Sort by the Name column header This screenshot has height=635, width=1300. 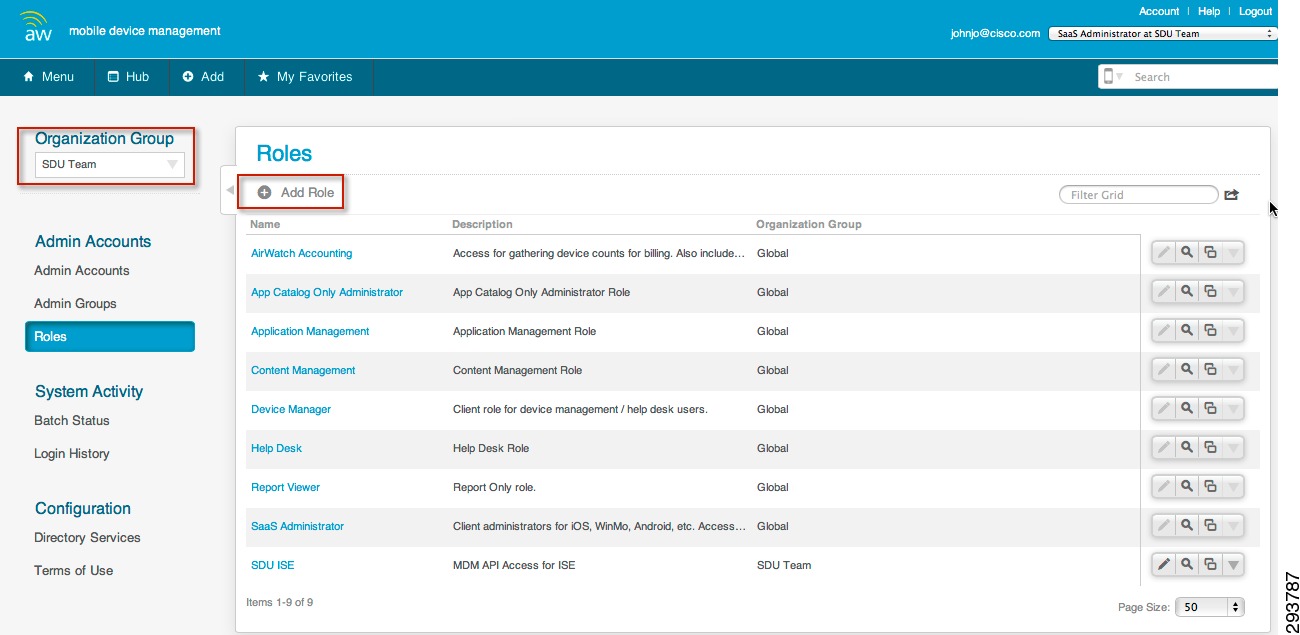click(x=265, y=225)
